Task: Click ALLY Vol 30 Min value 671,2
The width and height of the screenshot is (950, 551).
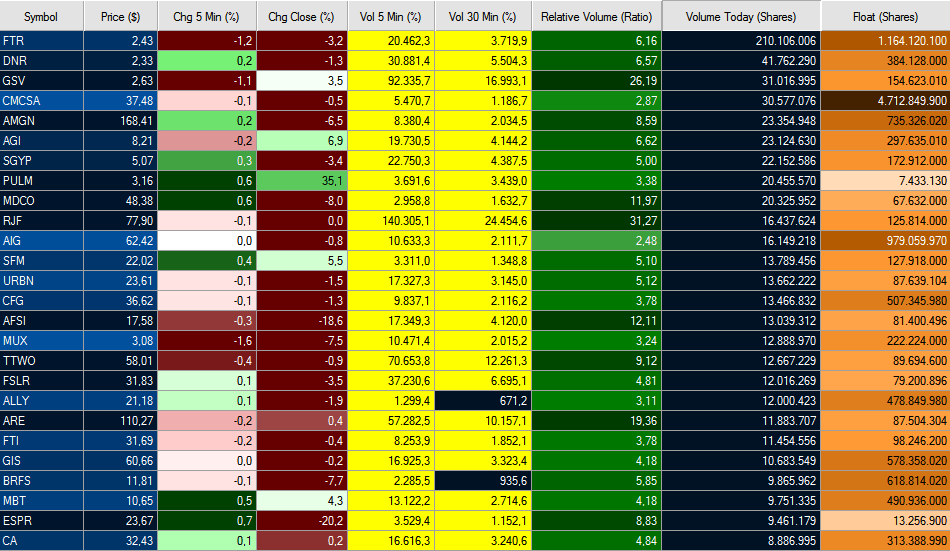Action: [x=483, y=401]
